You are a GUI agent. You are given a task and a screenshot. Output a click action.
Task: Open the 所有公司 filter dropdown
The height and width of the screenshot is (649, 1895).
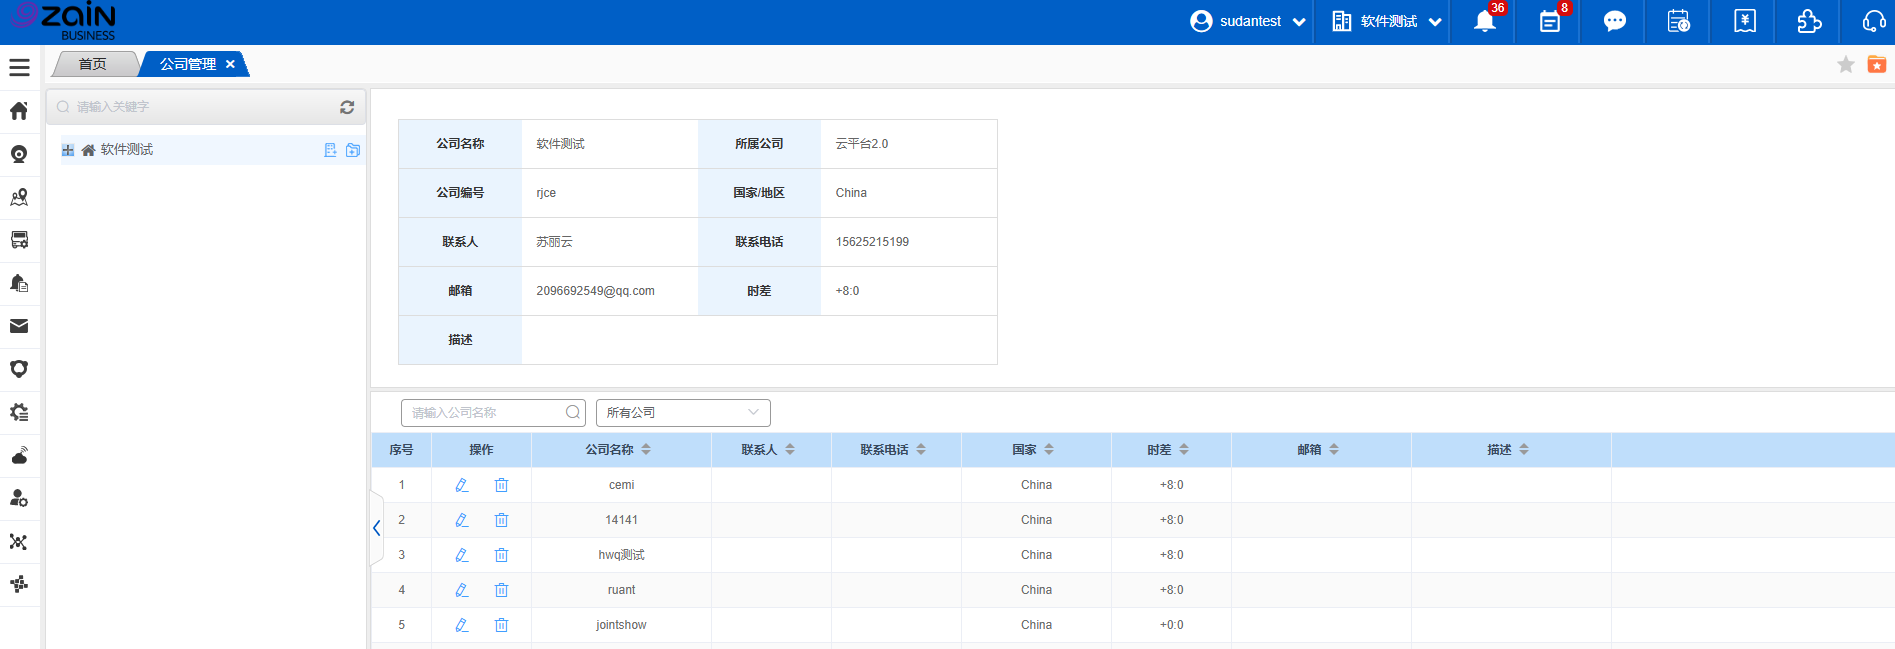[683, 413]
